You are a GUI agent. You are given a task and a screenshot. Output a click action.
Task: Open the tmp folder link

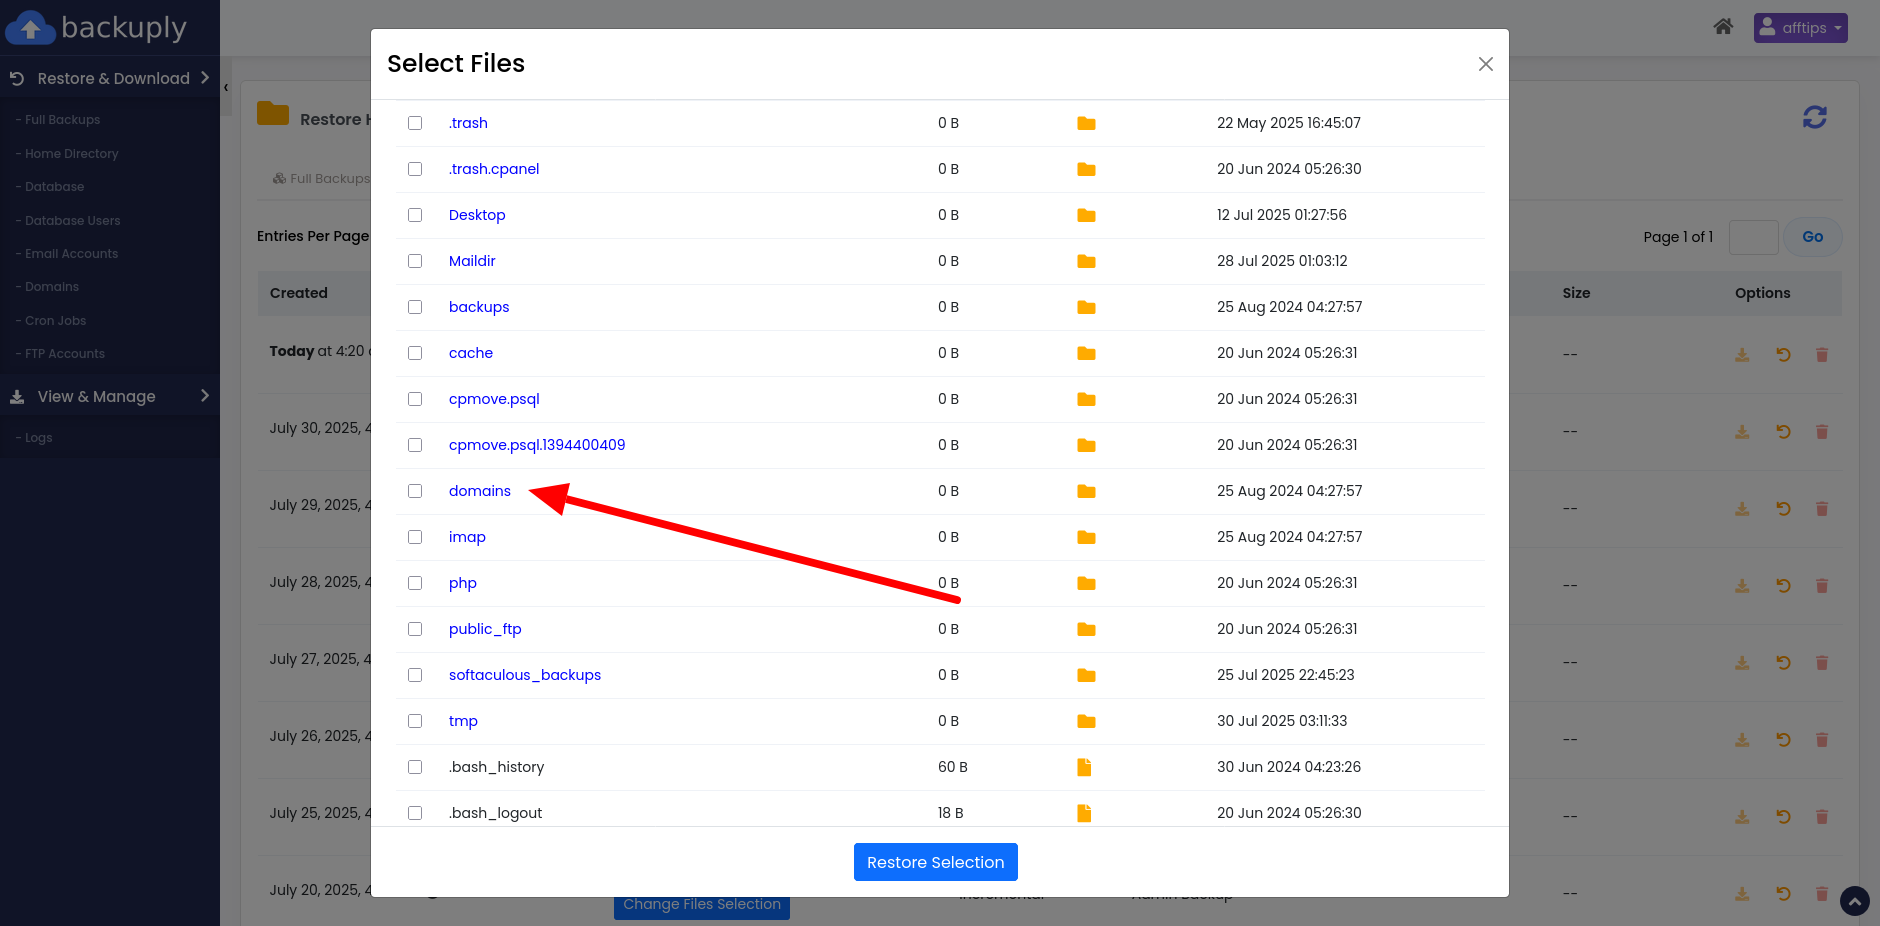click(x=463, y=721)
